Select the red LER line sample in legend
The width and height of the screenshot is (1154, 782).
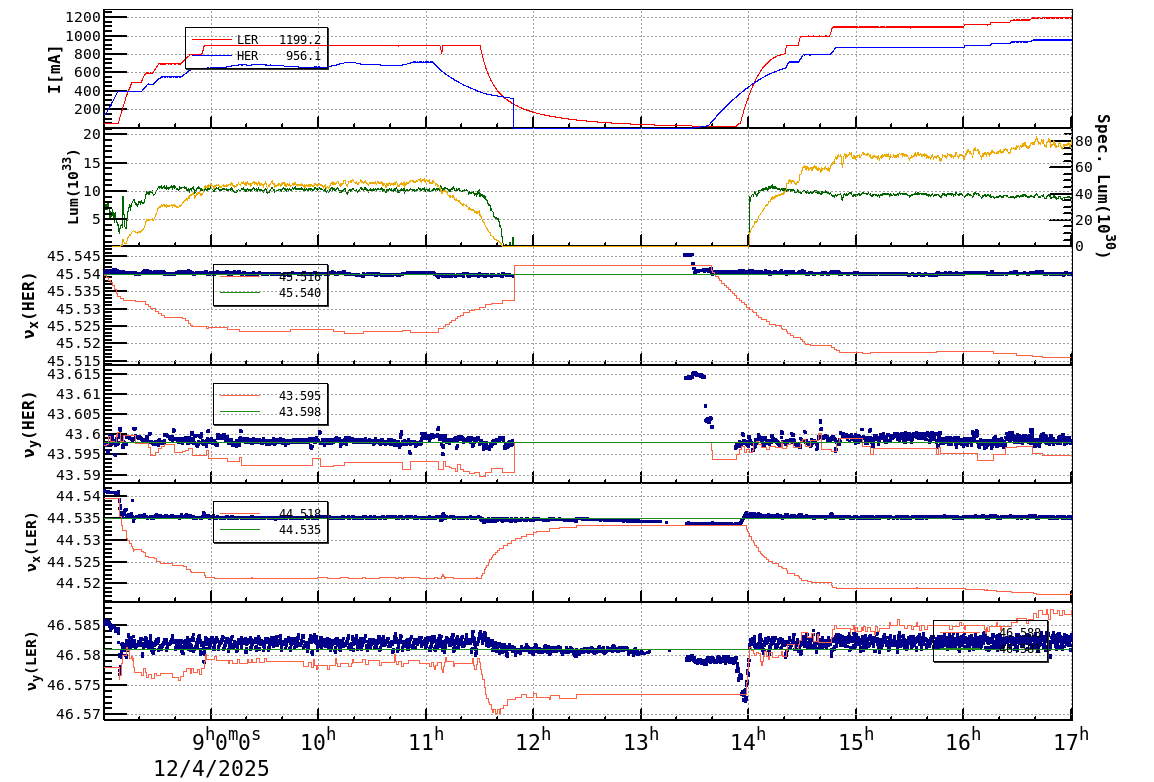pyautogui.click(x=211, y=40)
